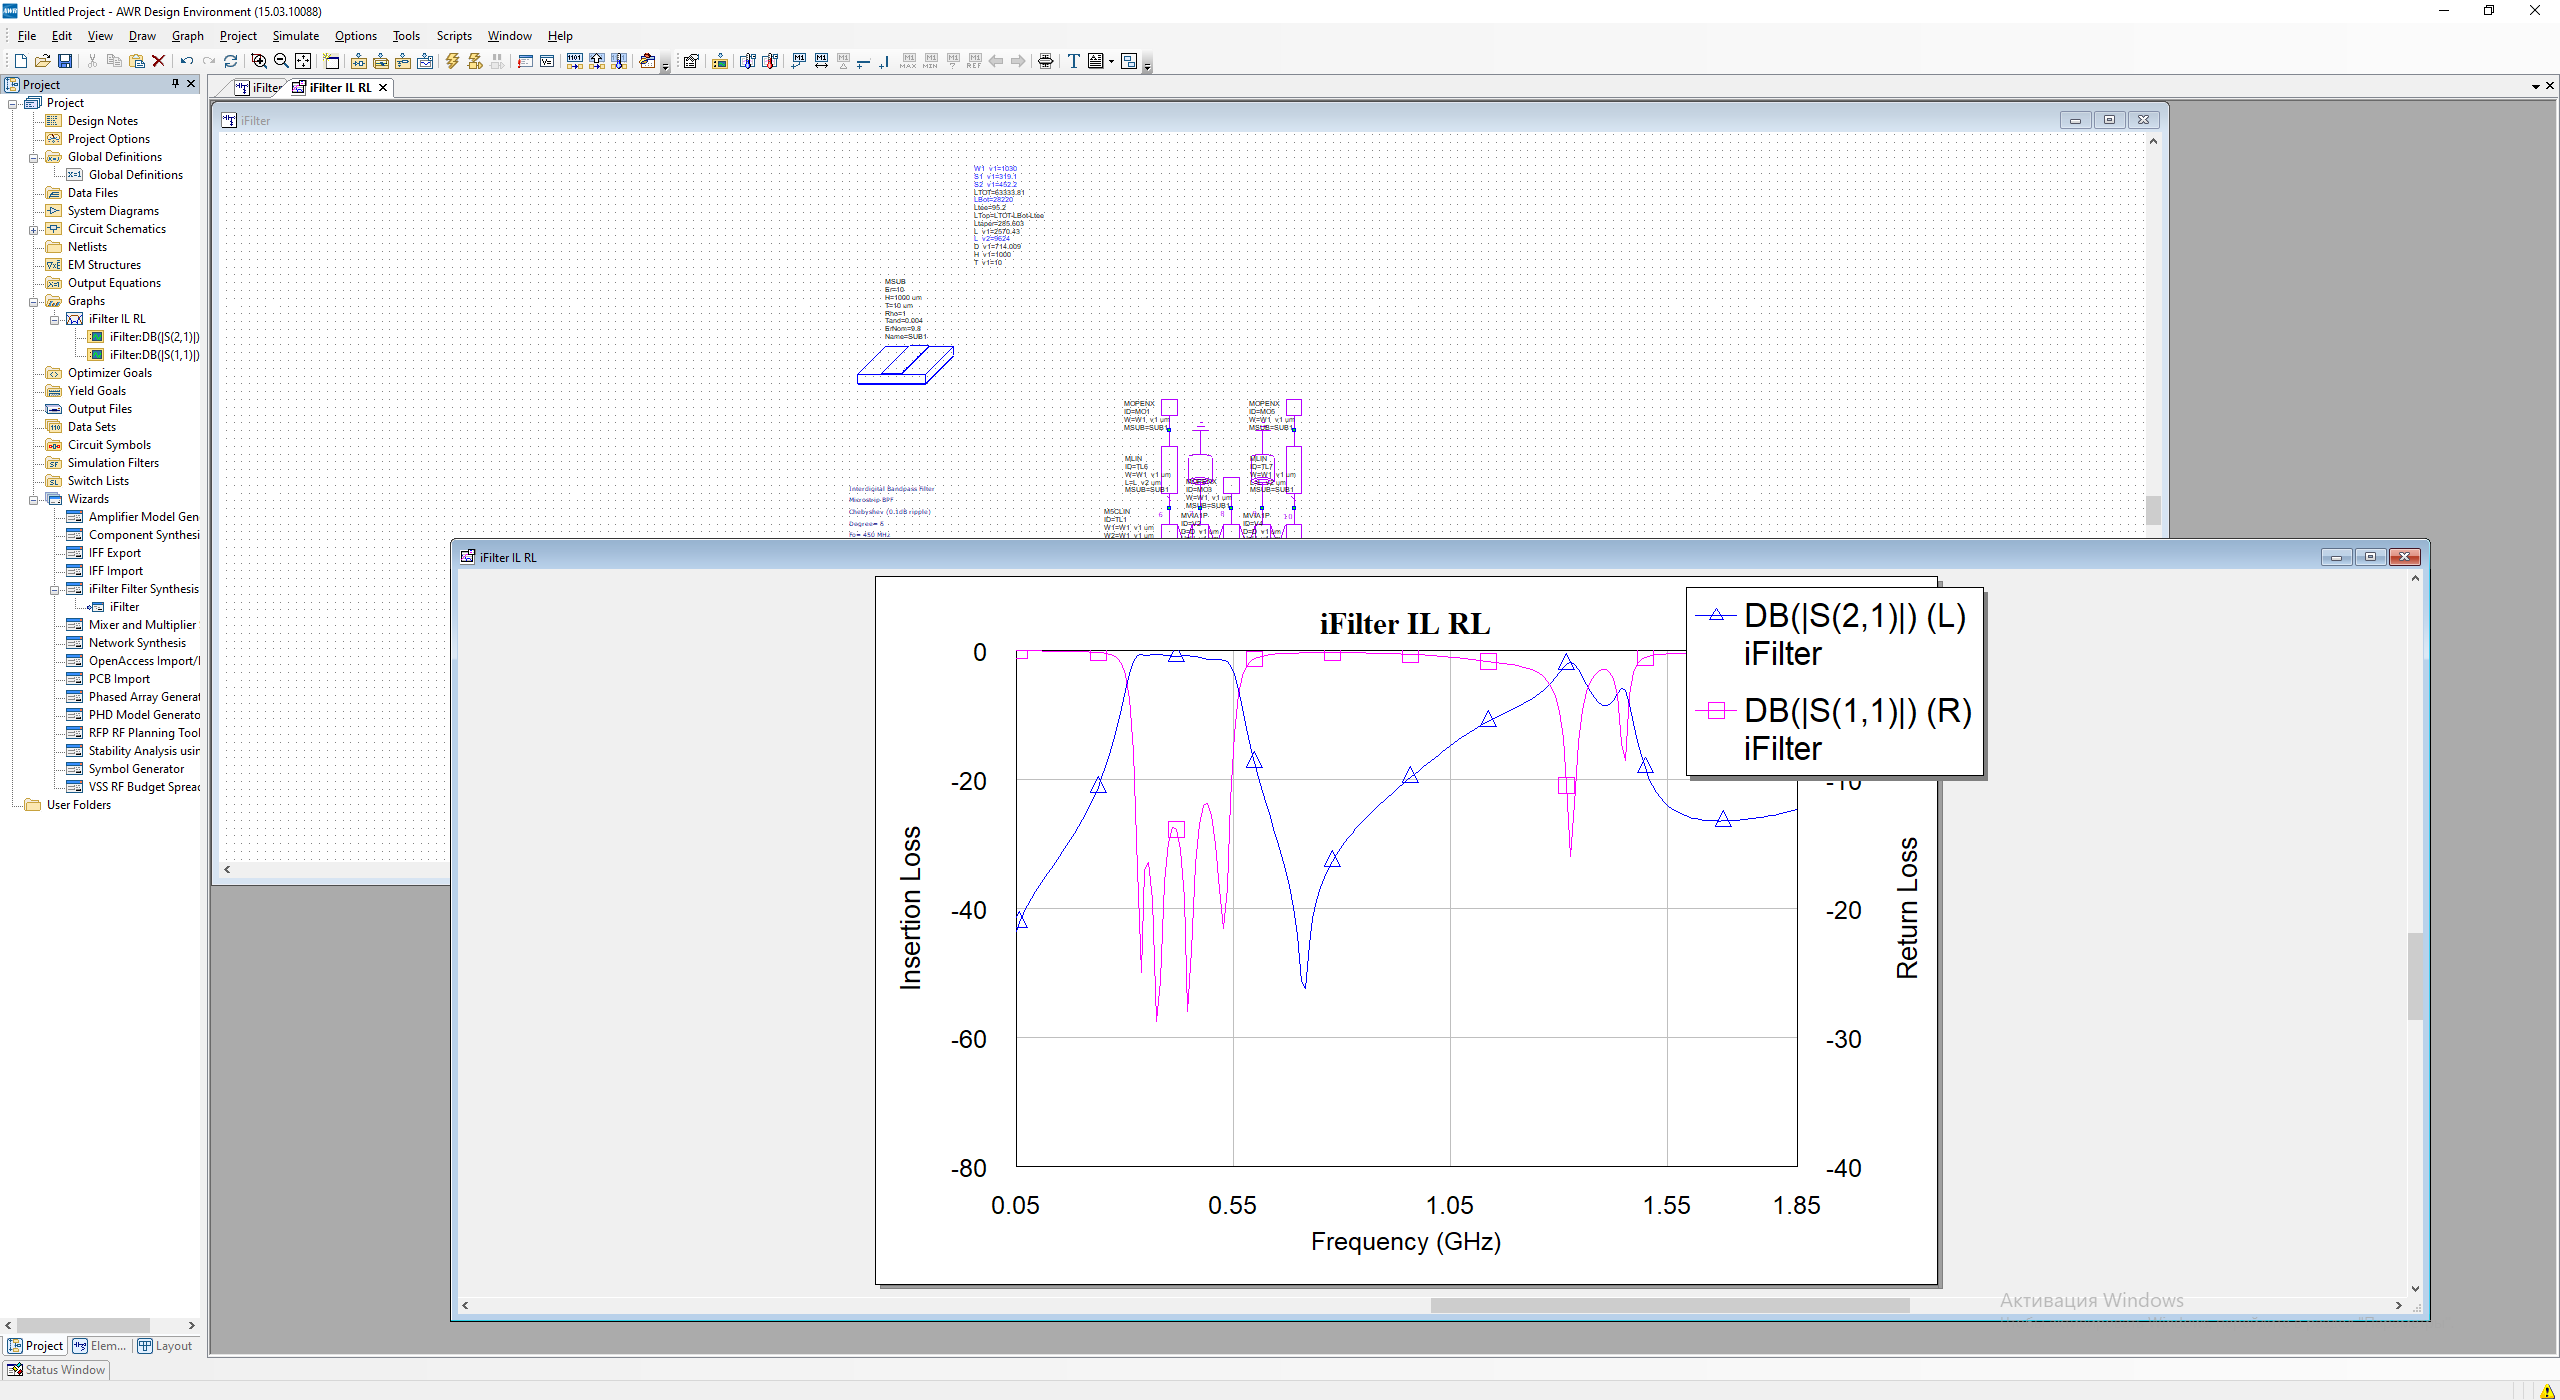The image size is (2560, 1400).
Task: Click the Add New Graph toolbar icon
Action: coord(425,61)
